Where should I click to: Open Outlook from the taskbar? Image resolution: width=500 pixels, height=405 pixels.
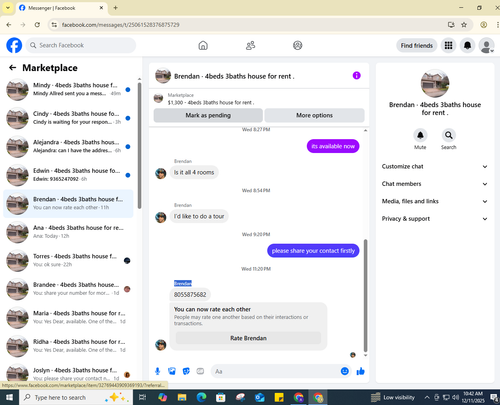260,397
